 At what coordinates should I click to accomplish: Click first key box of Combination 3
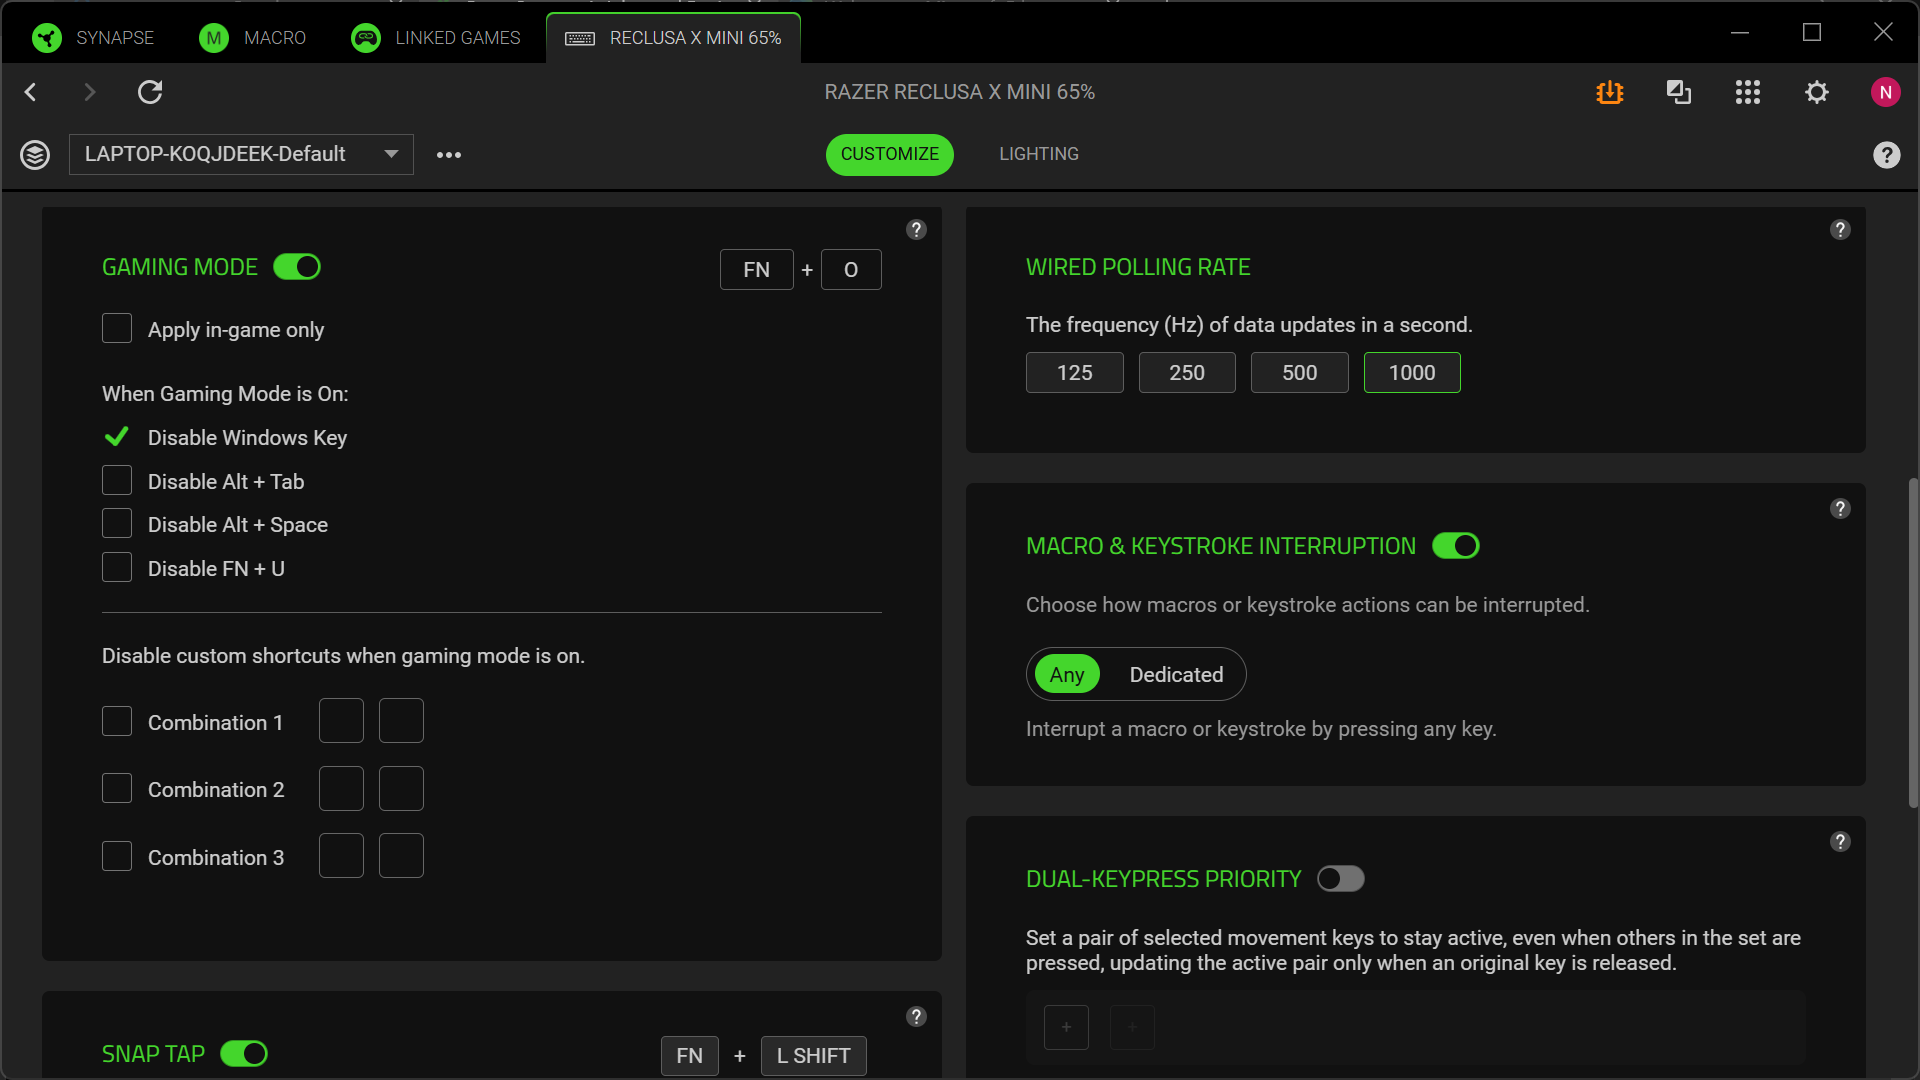tap(341, 856)
